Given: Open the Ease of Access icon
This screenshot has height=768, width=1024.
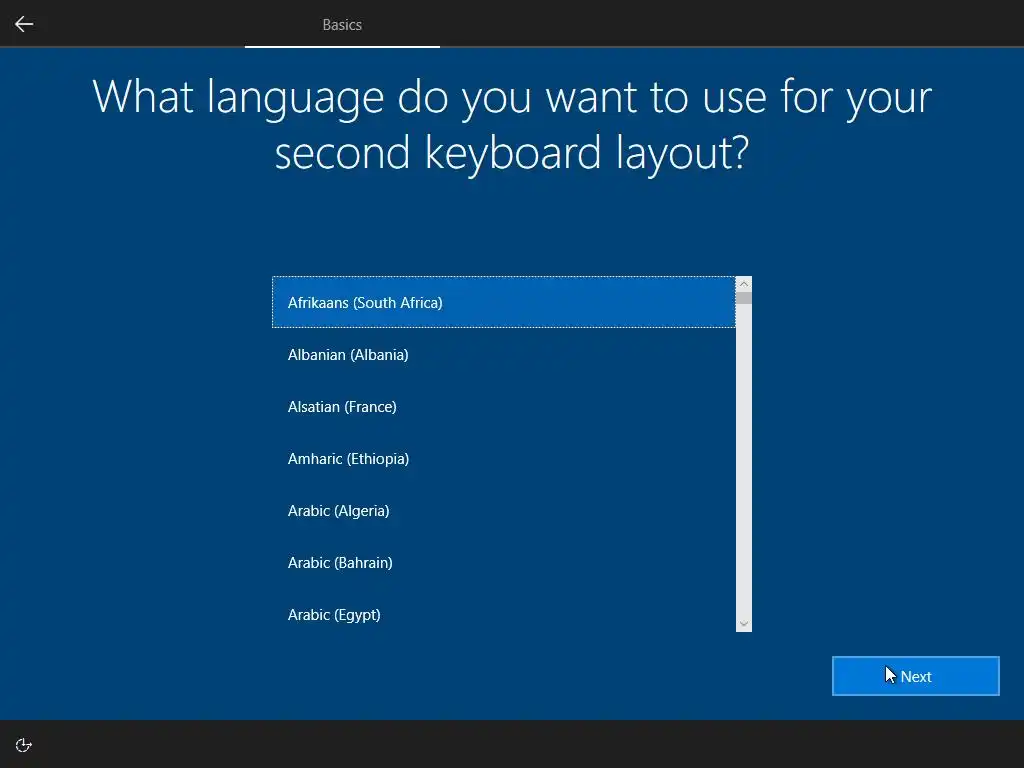Looking at the screenshot, I should [24, 745].
